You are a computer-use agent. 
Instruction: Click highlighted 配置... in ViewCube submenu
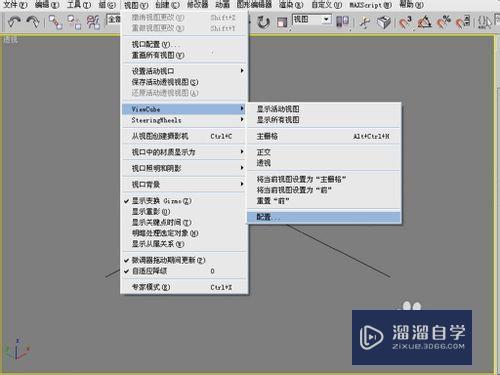(x=324, y=217)
